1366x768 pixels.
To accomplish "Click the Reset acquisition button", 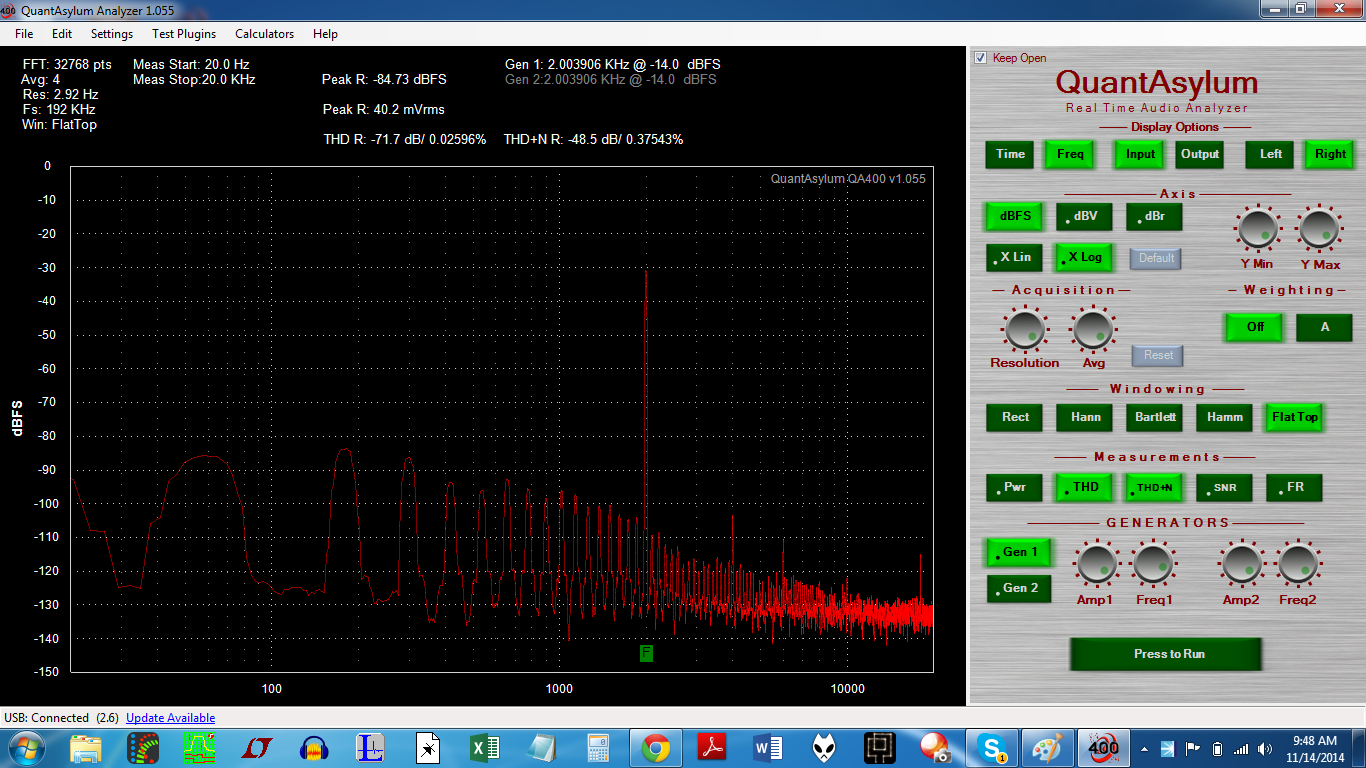I will (x=1158, y=355).
